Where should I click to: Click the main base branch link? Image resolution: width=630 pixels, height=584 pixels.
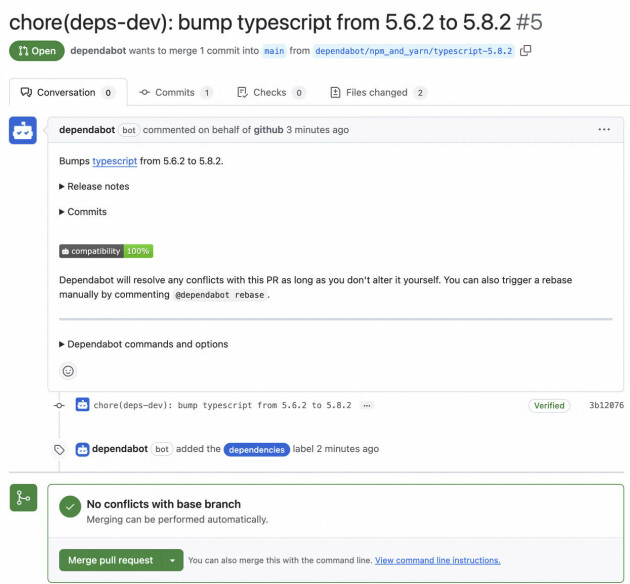click(274, 51)
